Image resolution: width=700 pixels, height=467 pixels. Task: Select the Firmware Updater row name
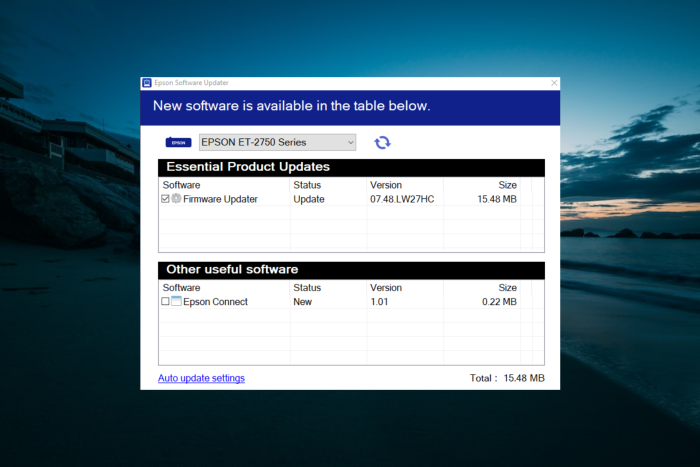click(x=221, y=199)
